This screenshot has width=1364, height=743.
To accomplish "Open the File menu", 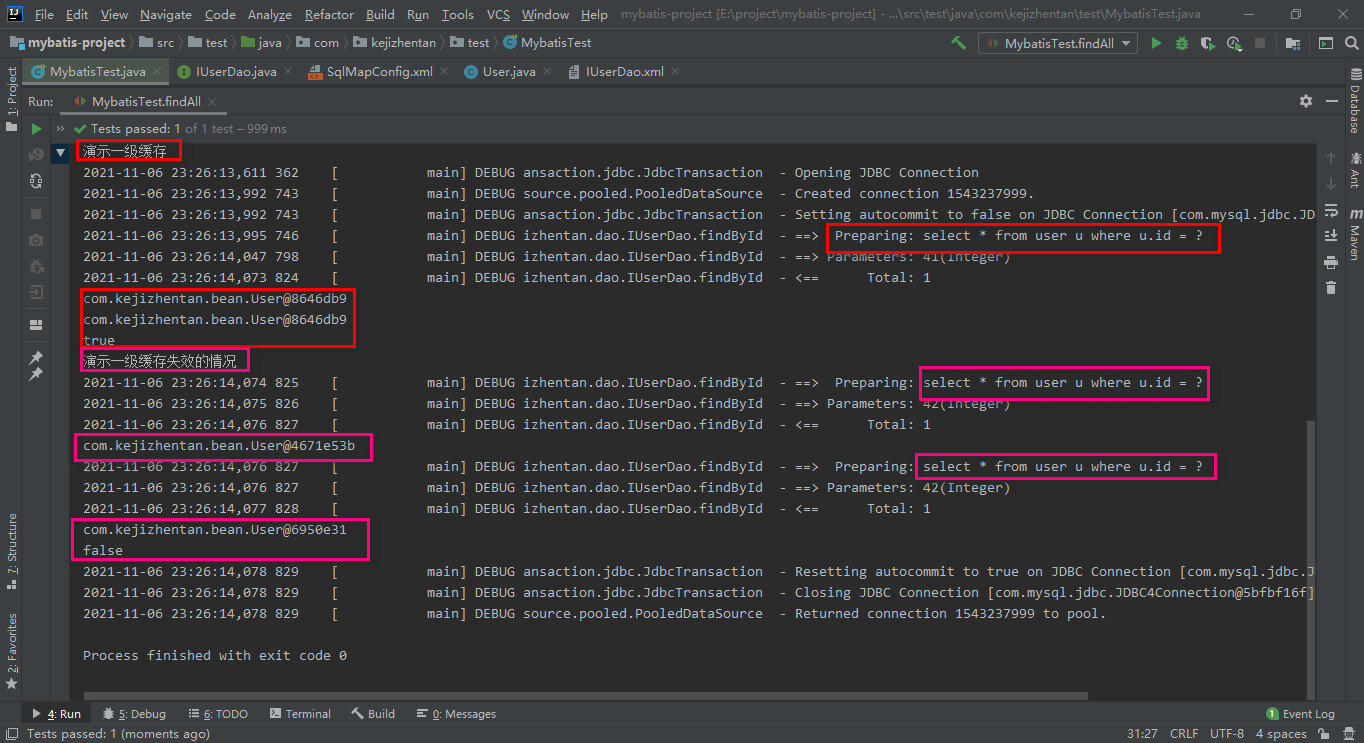I will click(44, 15).
